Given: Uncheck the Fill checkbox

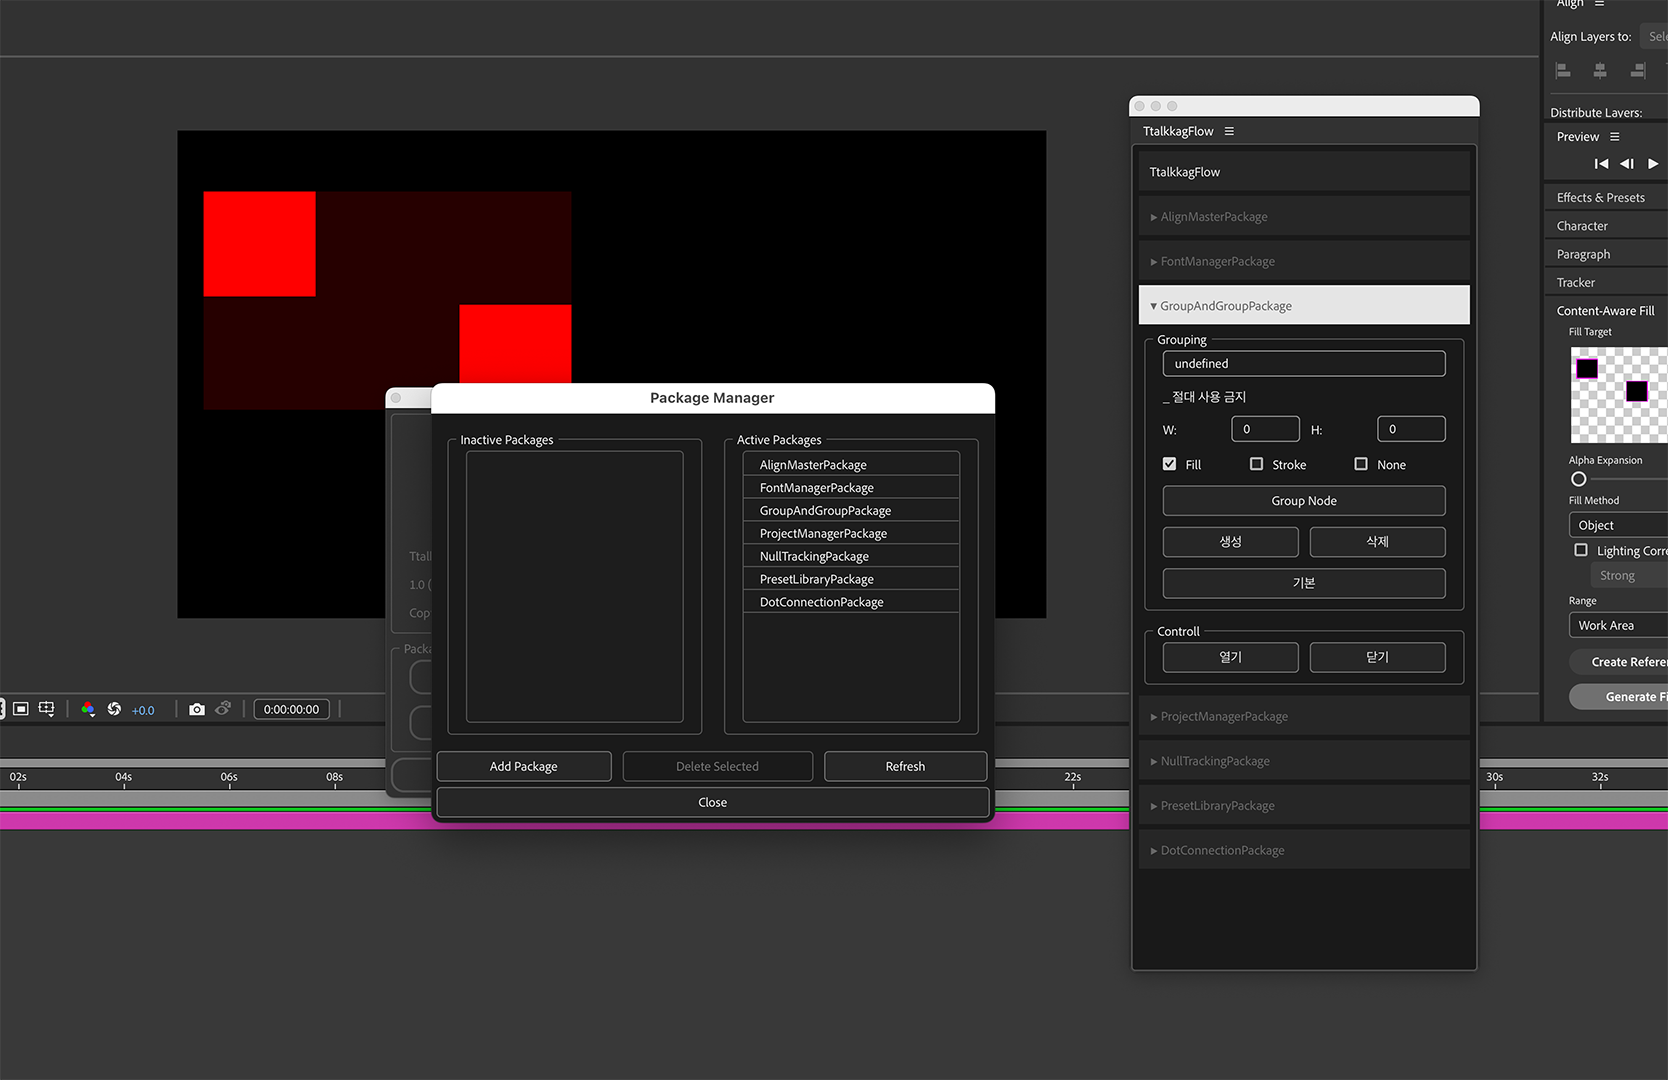Looking at the screenshot, I should (x=1169, y=464).
